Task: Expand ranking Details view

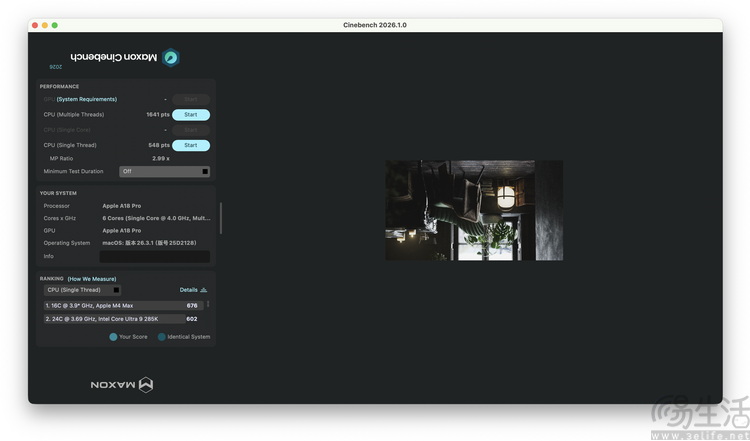Action: point(188,290)
